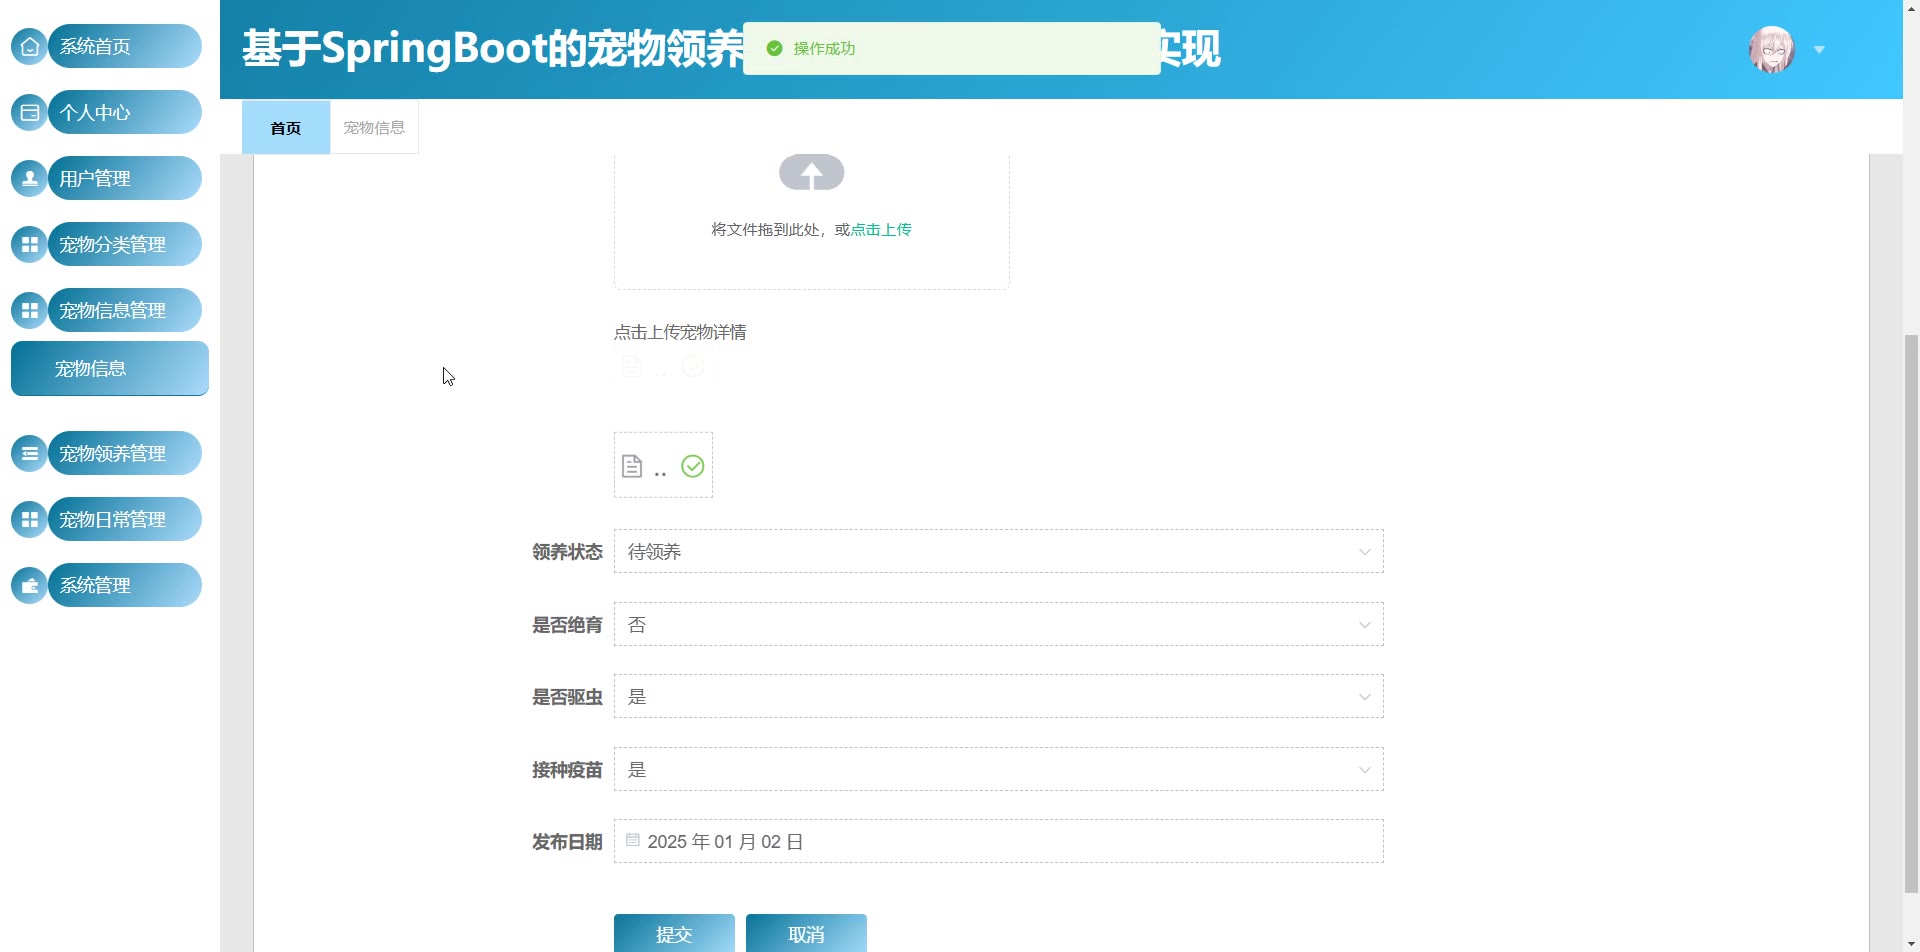This screenshot has height=952, width=1920.
Task: Open 系统首页 in the sidebar
Action: (124, 46)
